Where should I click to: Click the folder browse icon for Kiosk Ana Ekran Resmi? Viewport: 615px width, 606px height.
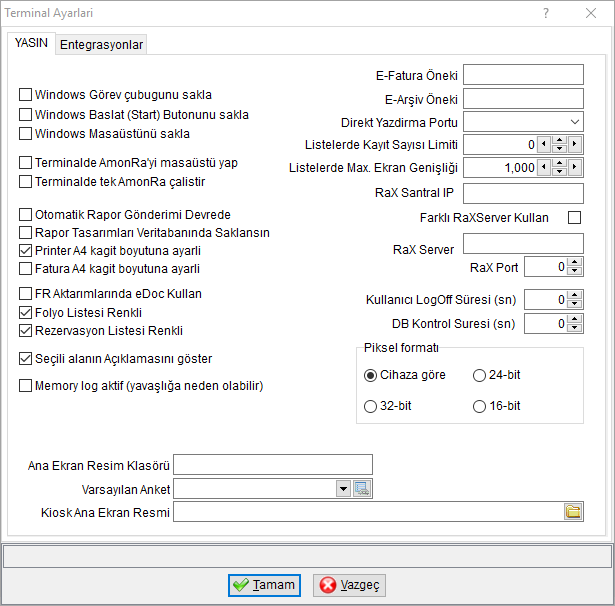tap(573, 511)
